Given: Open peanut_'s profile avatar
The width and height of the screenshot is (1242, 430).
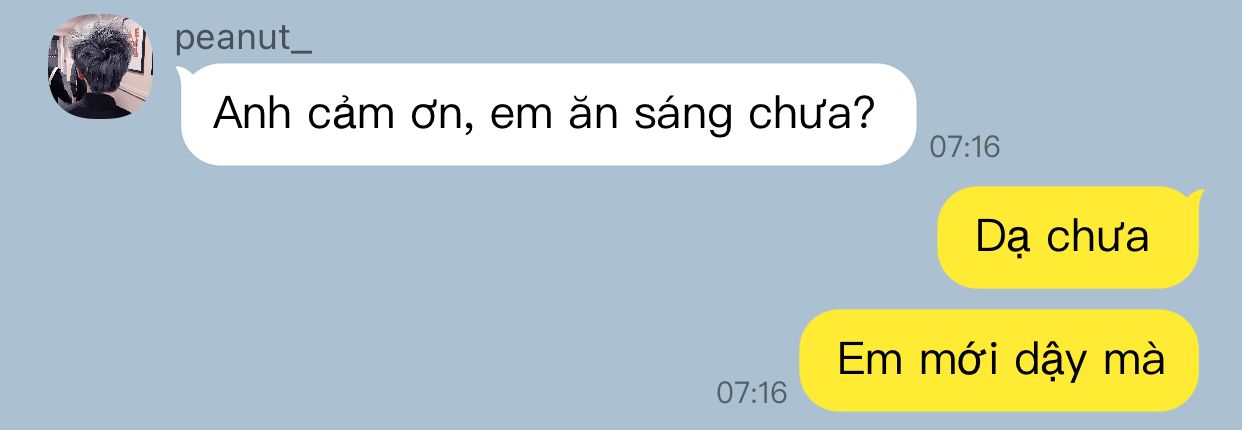Looking at the screenshot, I should tap(100, 66).
